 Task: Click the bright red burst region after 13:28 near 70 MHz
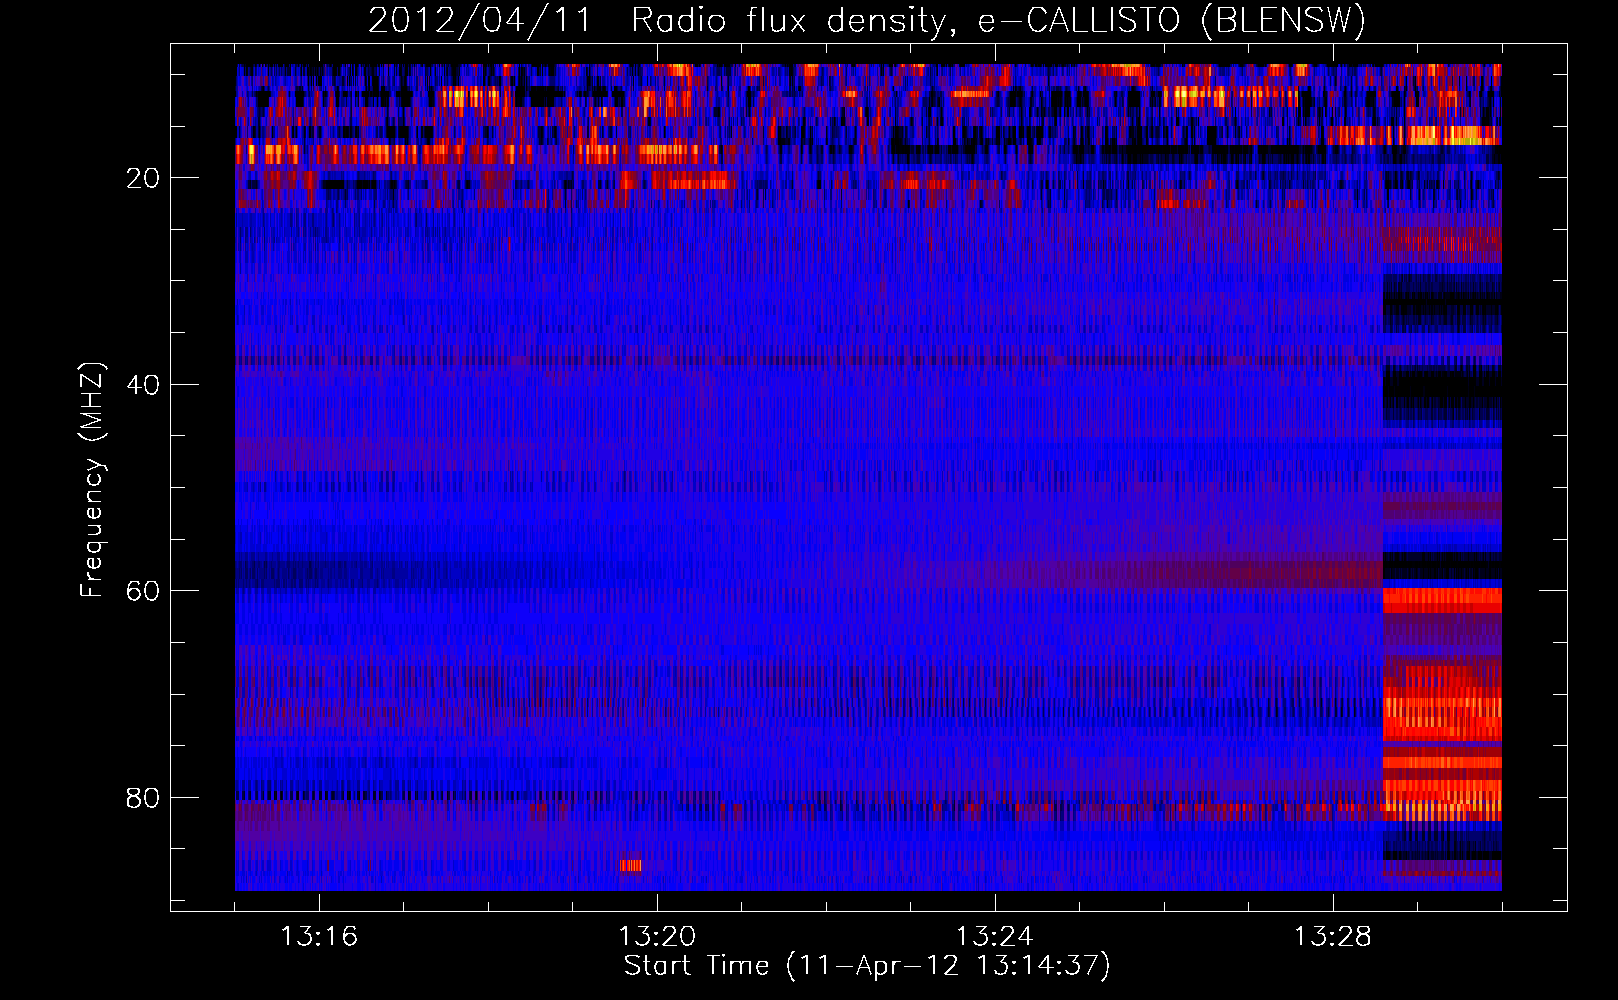[1442, 705]
